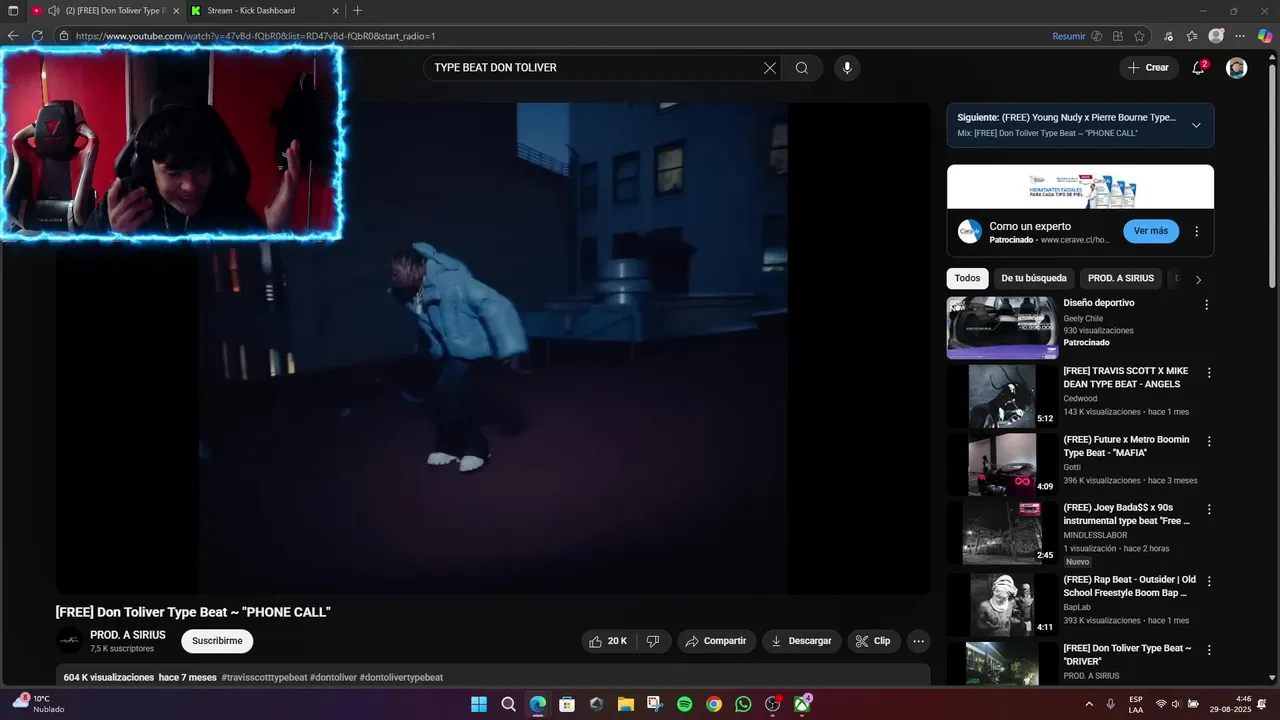
Task: Open File Explorer from the taskbar
Action: point(626,704)
